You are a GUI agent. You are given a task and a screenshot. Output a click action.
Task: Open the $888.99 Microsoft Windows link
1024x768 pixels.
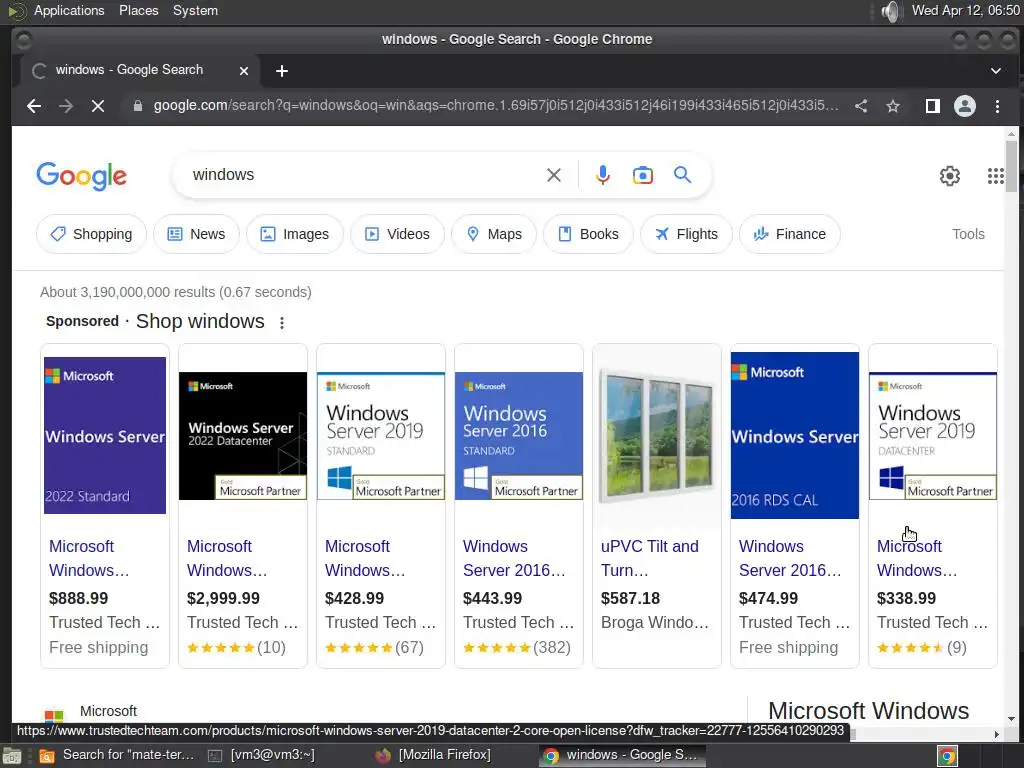pyautogui.click(x=89, y=558)
